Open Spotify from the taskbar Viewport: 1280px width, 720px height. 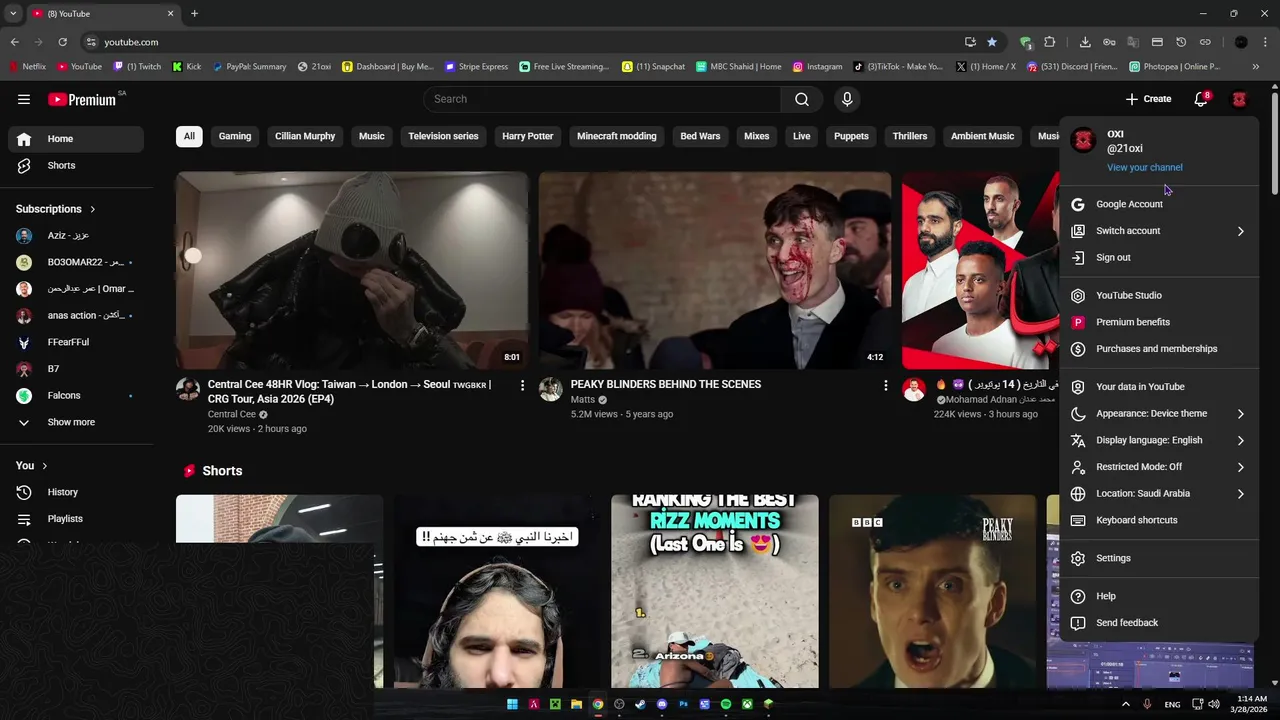pos(726,704)
